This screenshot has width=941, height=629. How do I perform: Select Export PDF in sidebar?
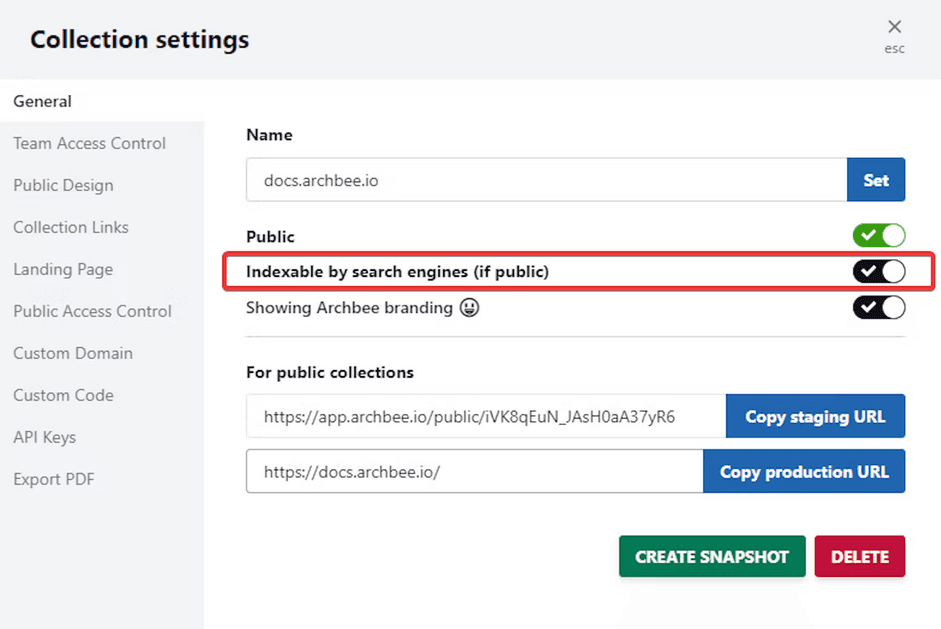54,479
